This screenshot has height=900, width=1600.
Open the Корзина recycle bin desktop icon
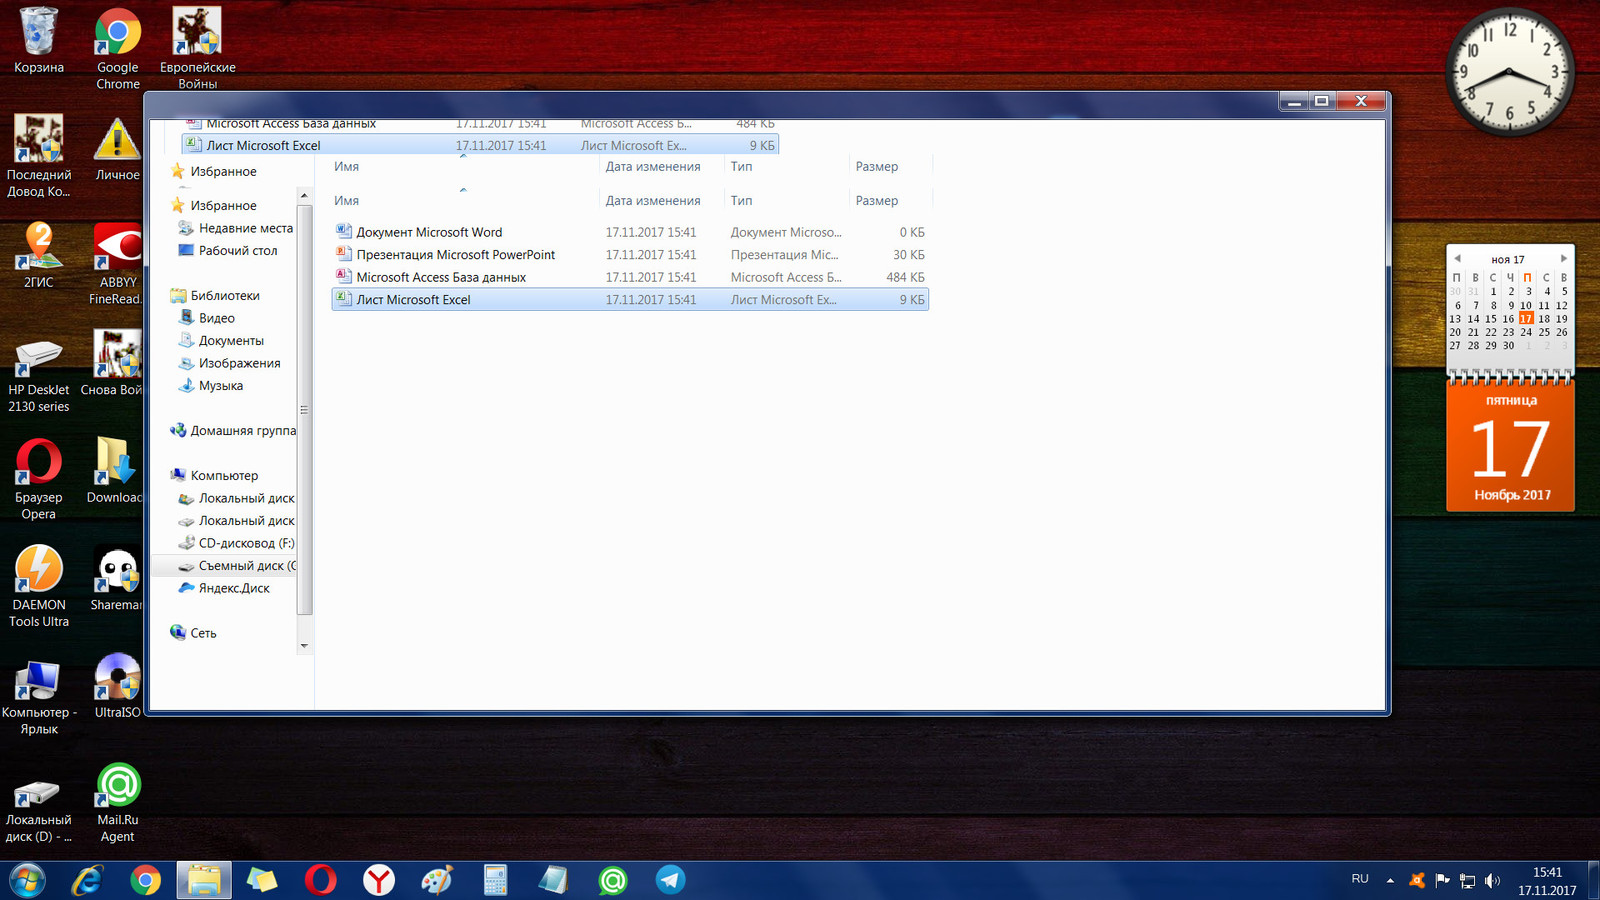point(39,40)
